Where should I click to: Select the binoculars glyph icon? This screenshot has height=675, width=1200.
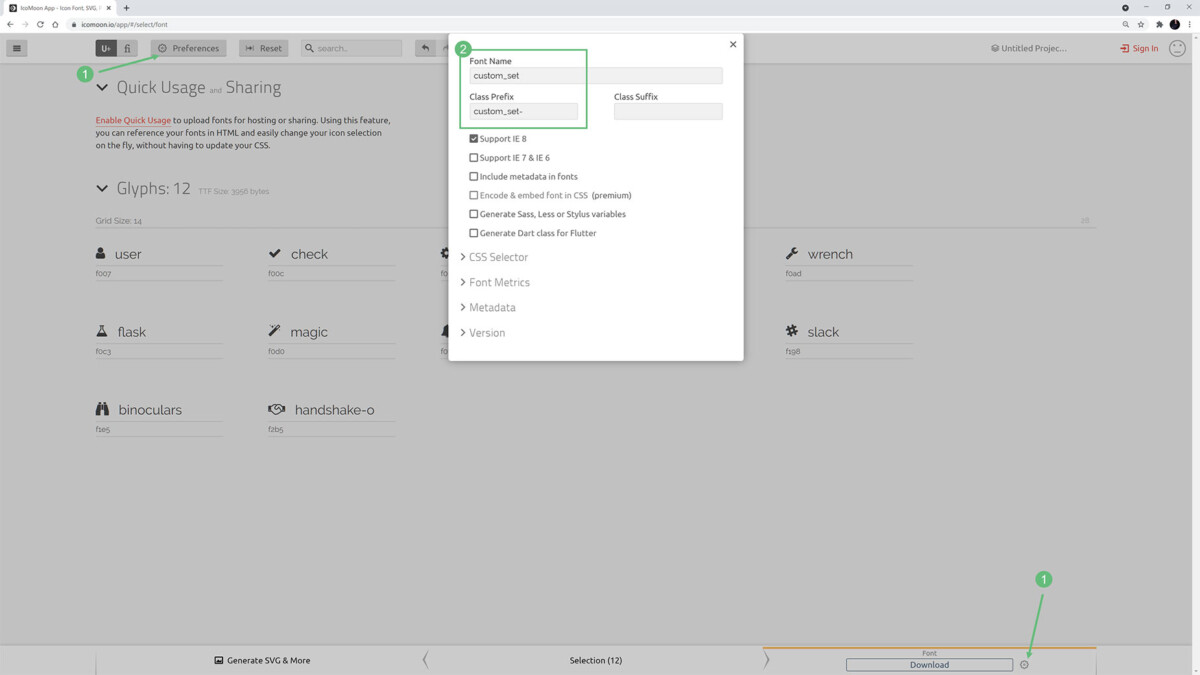point(101,408)
